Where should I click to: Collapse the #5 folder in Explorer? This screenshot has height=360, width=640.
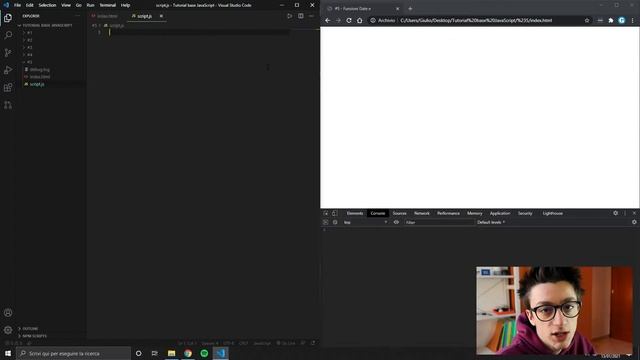29,62
